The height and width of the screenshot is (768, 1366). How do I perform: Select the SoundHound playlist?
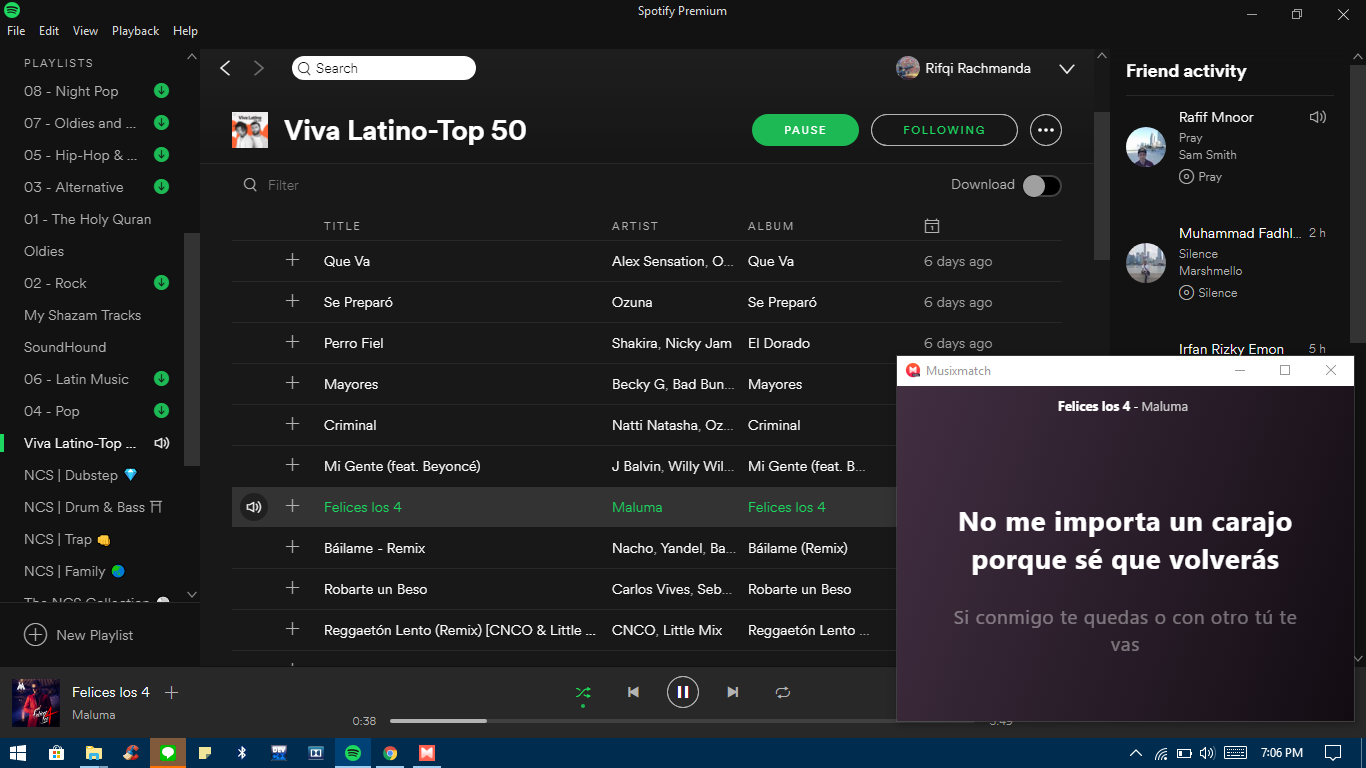click(65, 347)
